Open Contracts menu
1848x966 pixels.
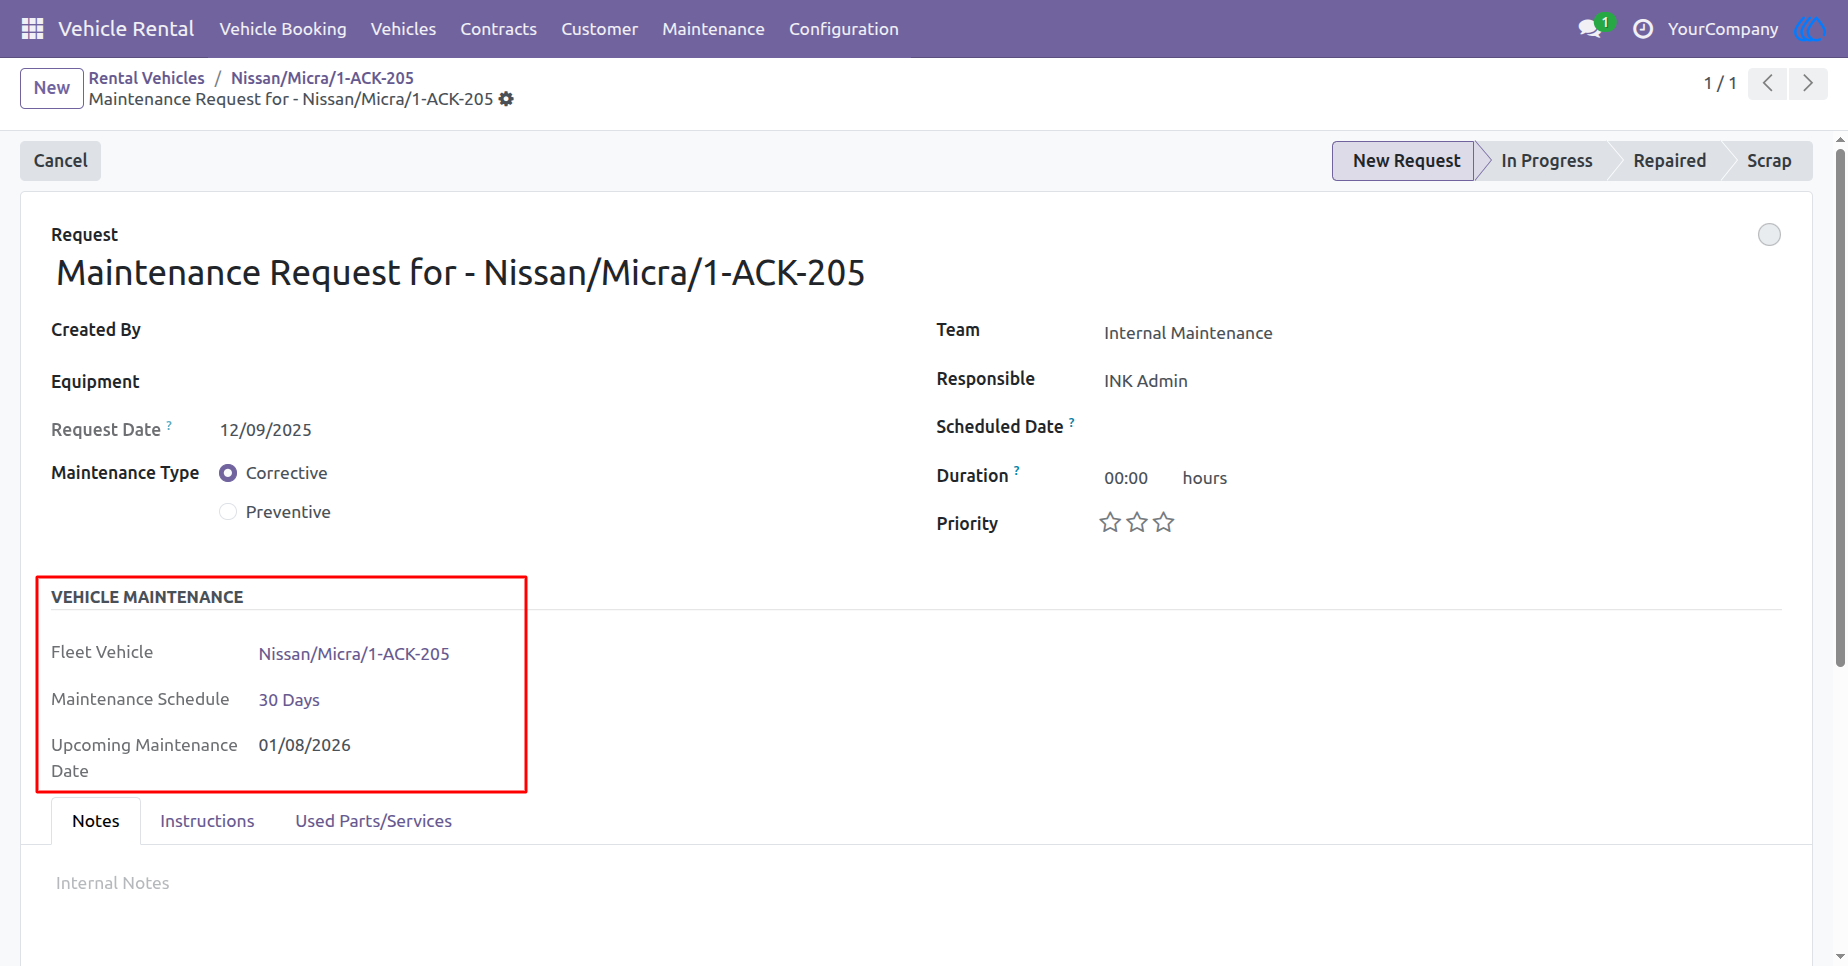(498, 29)
